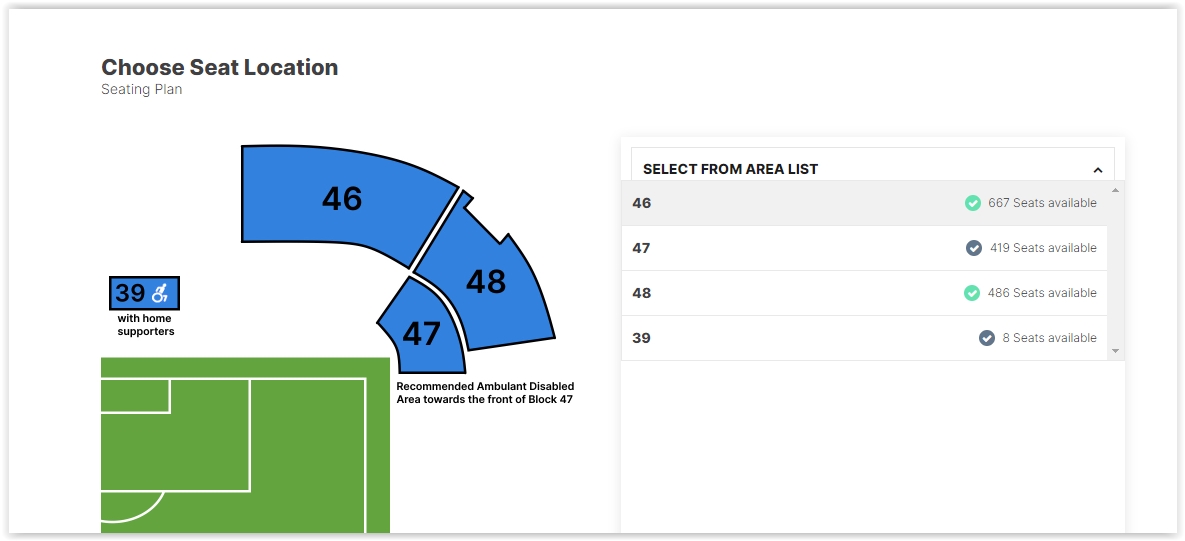Select block 47 on the seating map
This screenshot has width=1185, height=541.
tap(421, 333)
